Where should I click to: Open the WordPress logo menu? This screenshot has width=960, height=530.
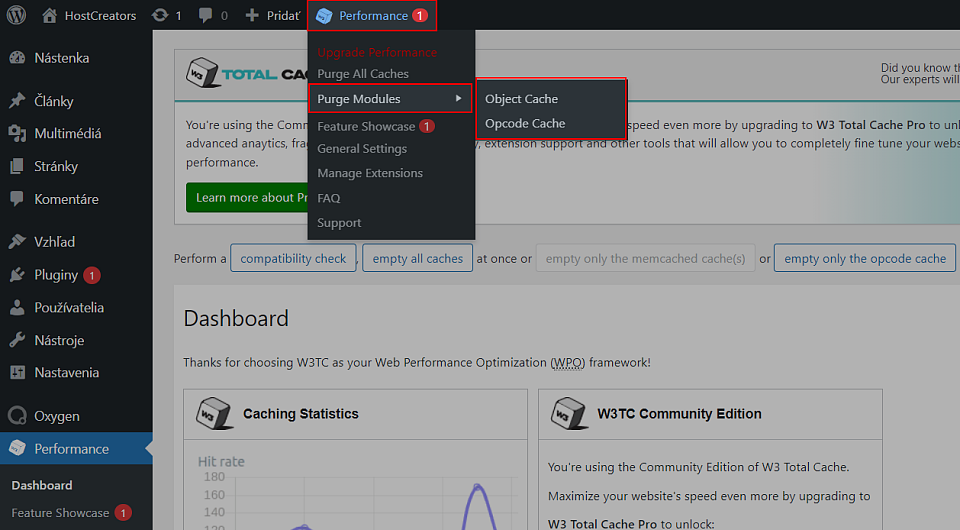tap(17, 15)
